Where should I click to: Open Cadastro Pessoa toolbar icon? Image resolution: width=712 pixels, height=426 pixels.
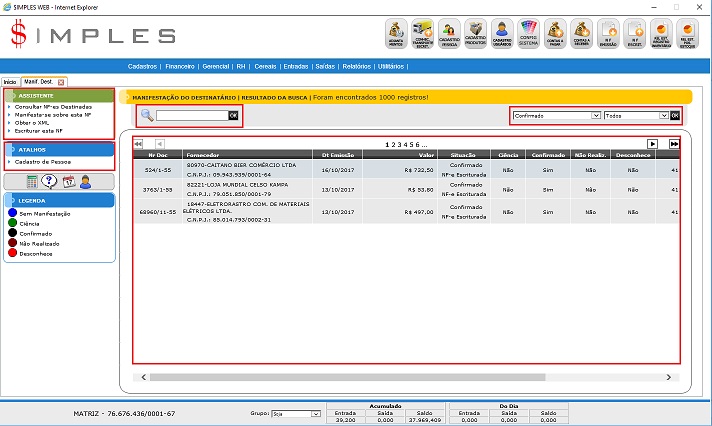pyautogui.click(x=450, y=33)
